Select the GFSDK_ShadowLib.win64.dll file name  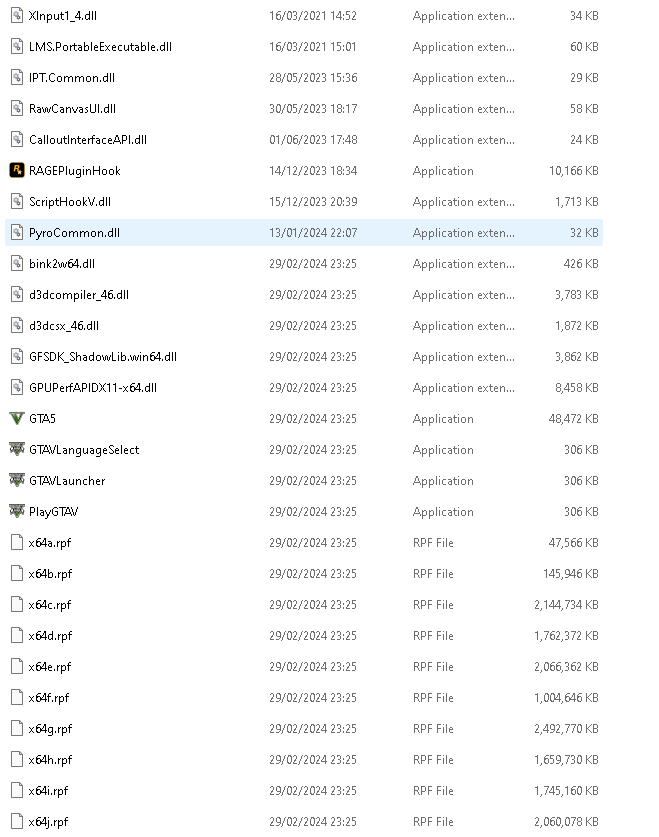[x=103, y=357]
